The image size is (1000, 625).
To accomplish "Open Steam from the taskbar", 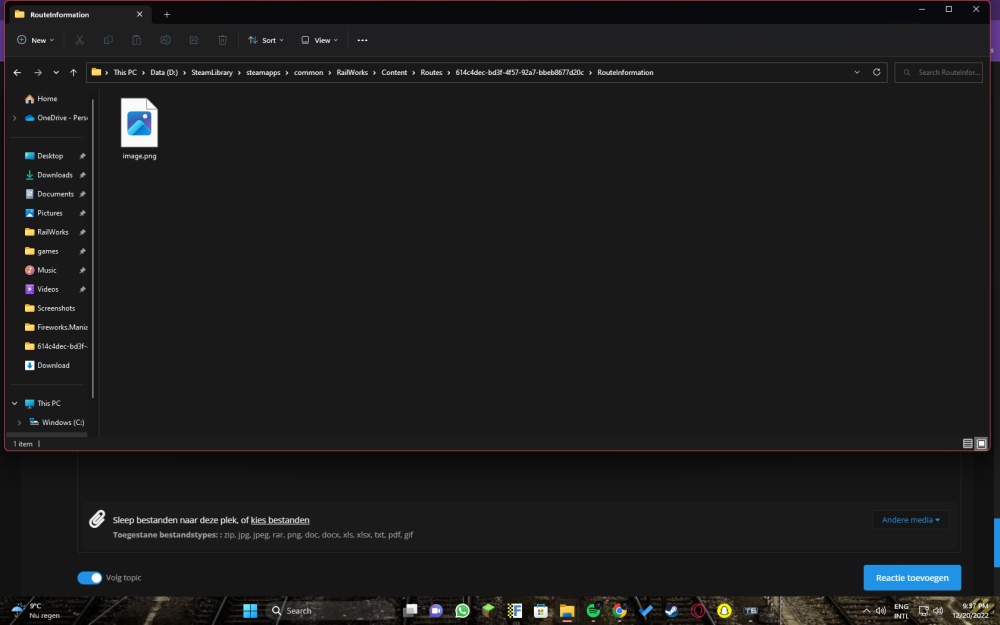I will (672, 610).
